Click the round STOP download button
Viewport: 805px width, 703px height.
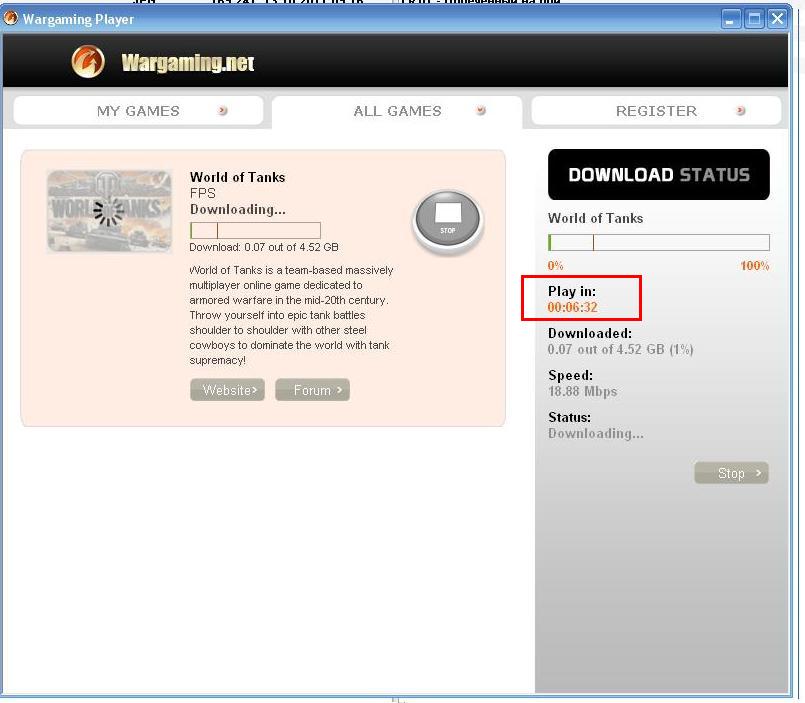point(448,221)
